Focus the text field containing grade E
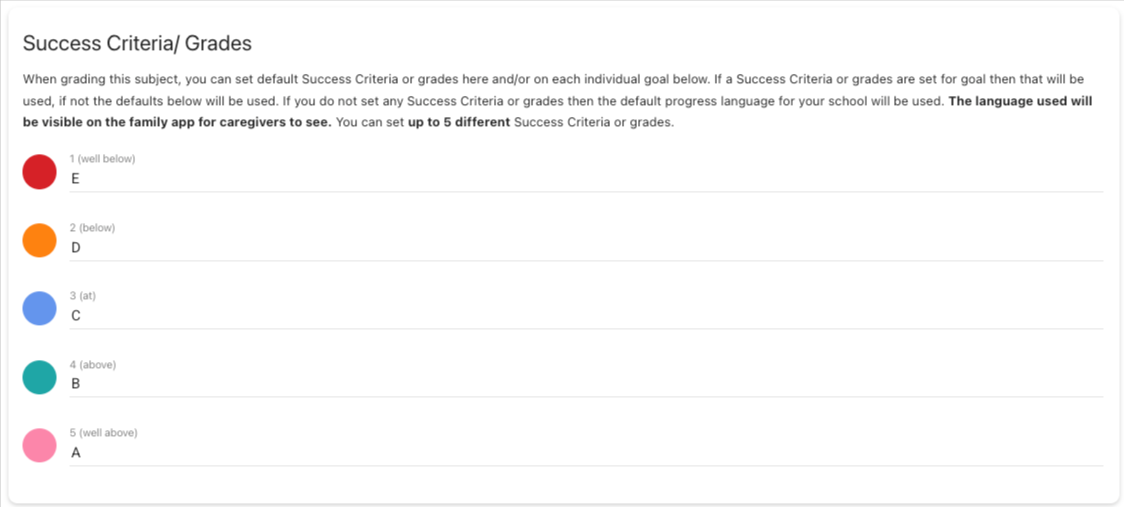The image size is (1124, 507). coord(585,179)
